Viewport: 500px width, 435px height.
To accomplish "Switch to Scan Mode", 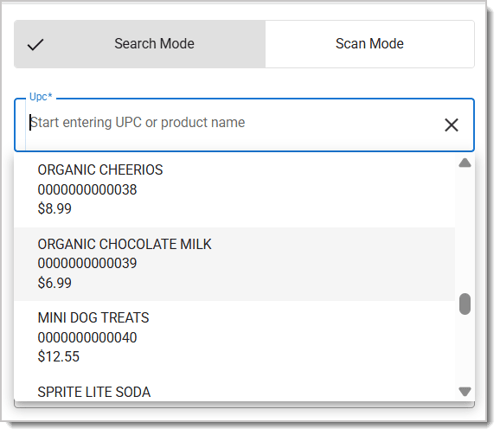I will (x=370, y=44).
